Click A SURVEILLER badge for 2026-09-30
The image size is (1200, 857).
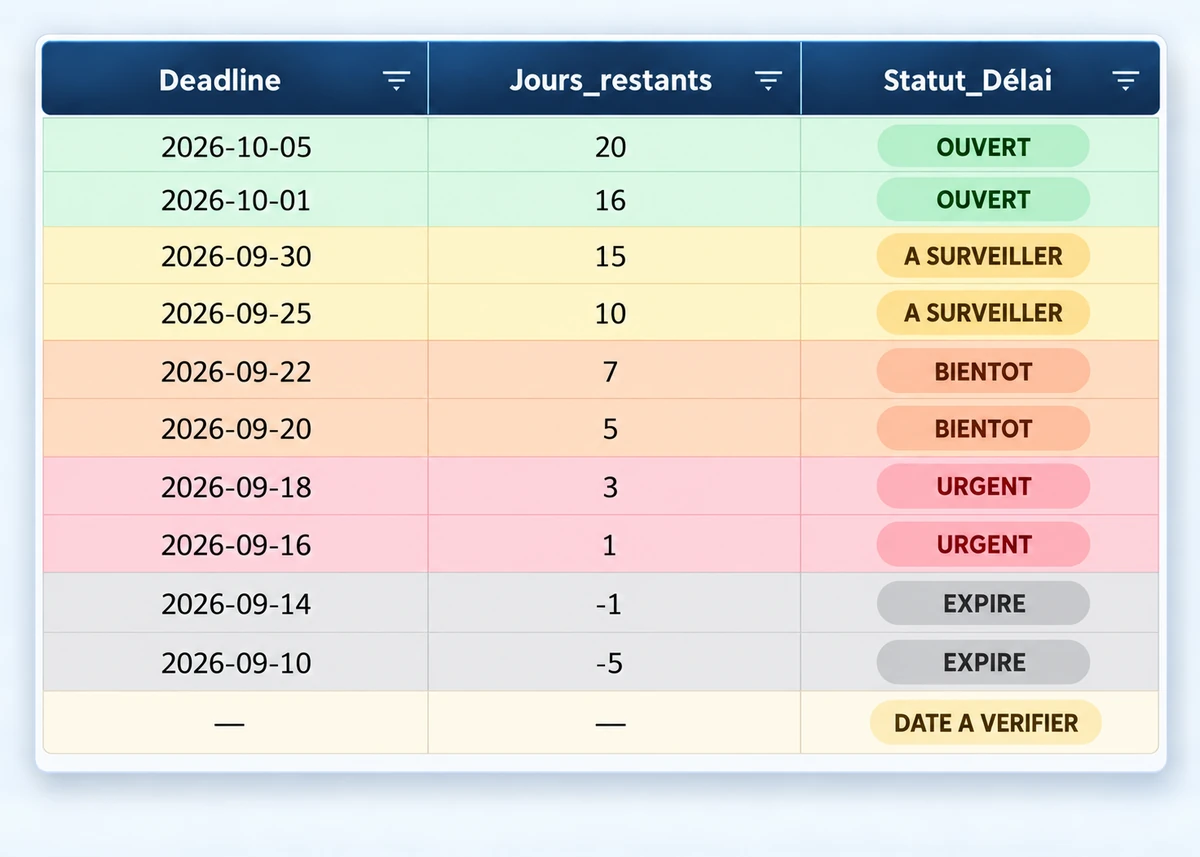983,256
